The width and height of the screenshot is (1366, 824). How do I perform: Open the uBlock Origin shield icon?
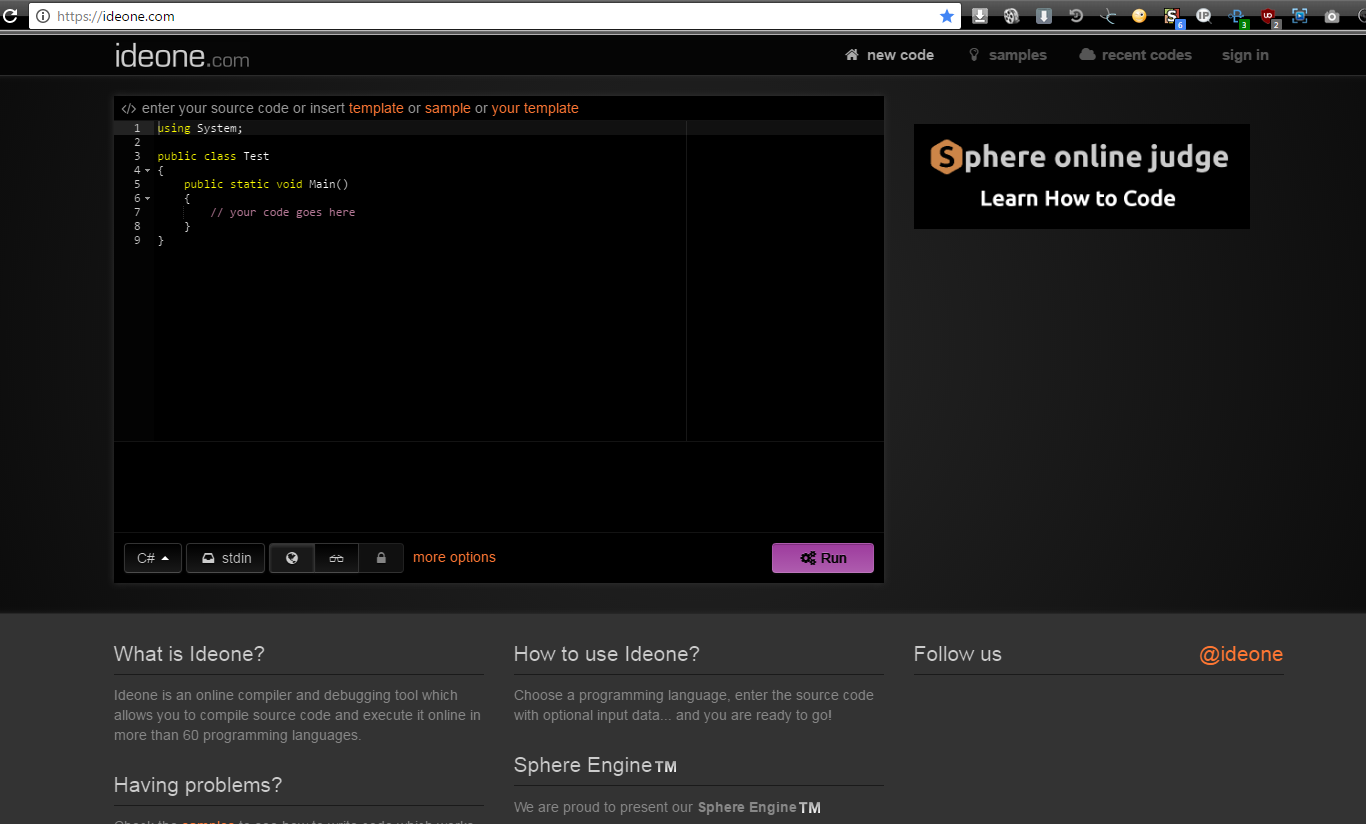[x=1270, y=17]
